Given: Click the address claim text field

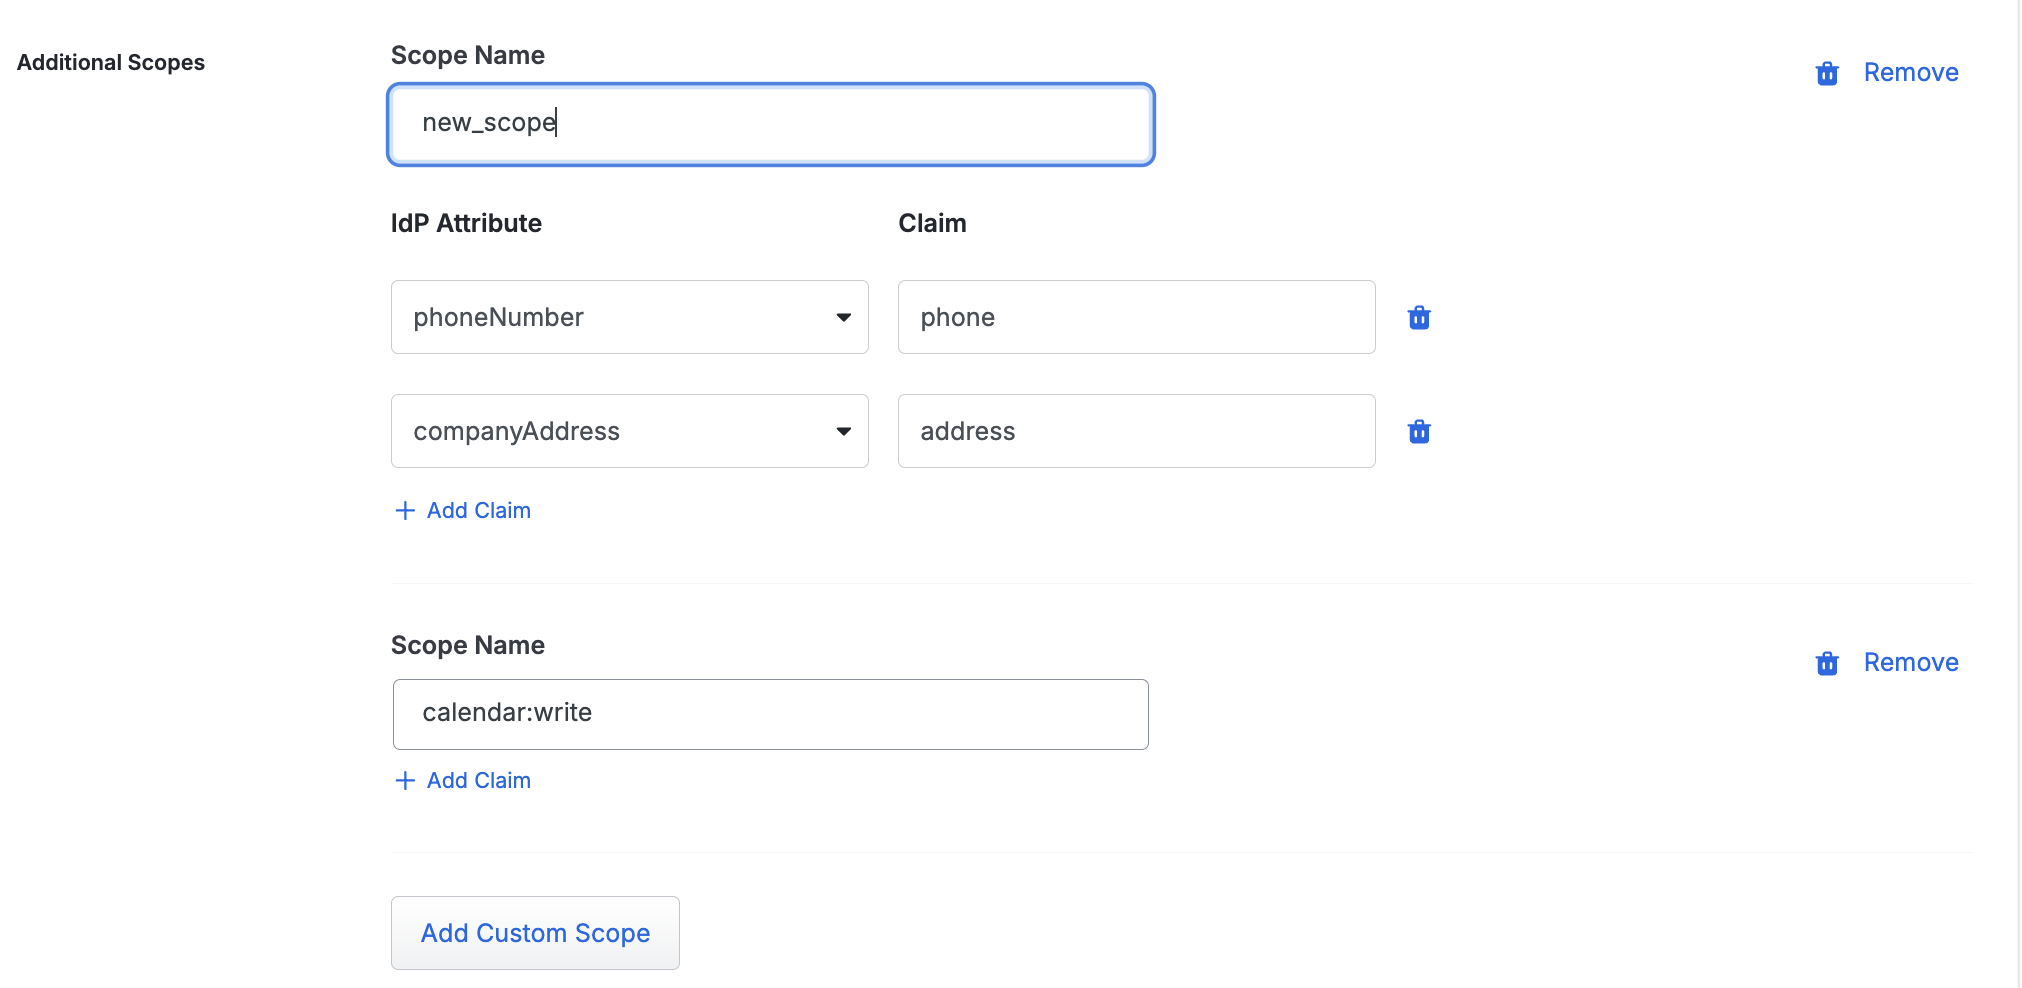Looking at the screenshot, I should coord(1136,431).
